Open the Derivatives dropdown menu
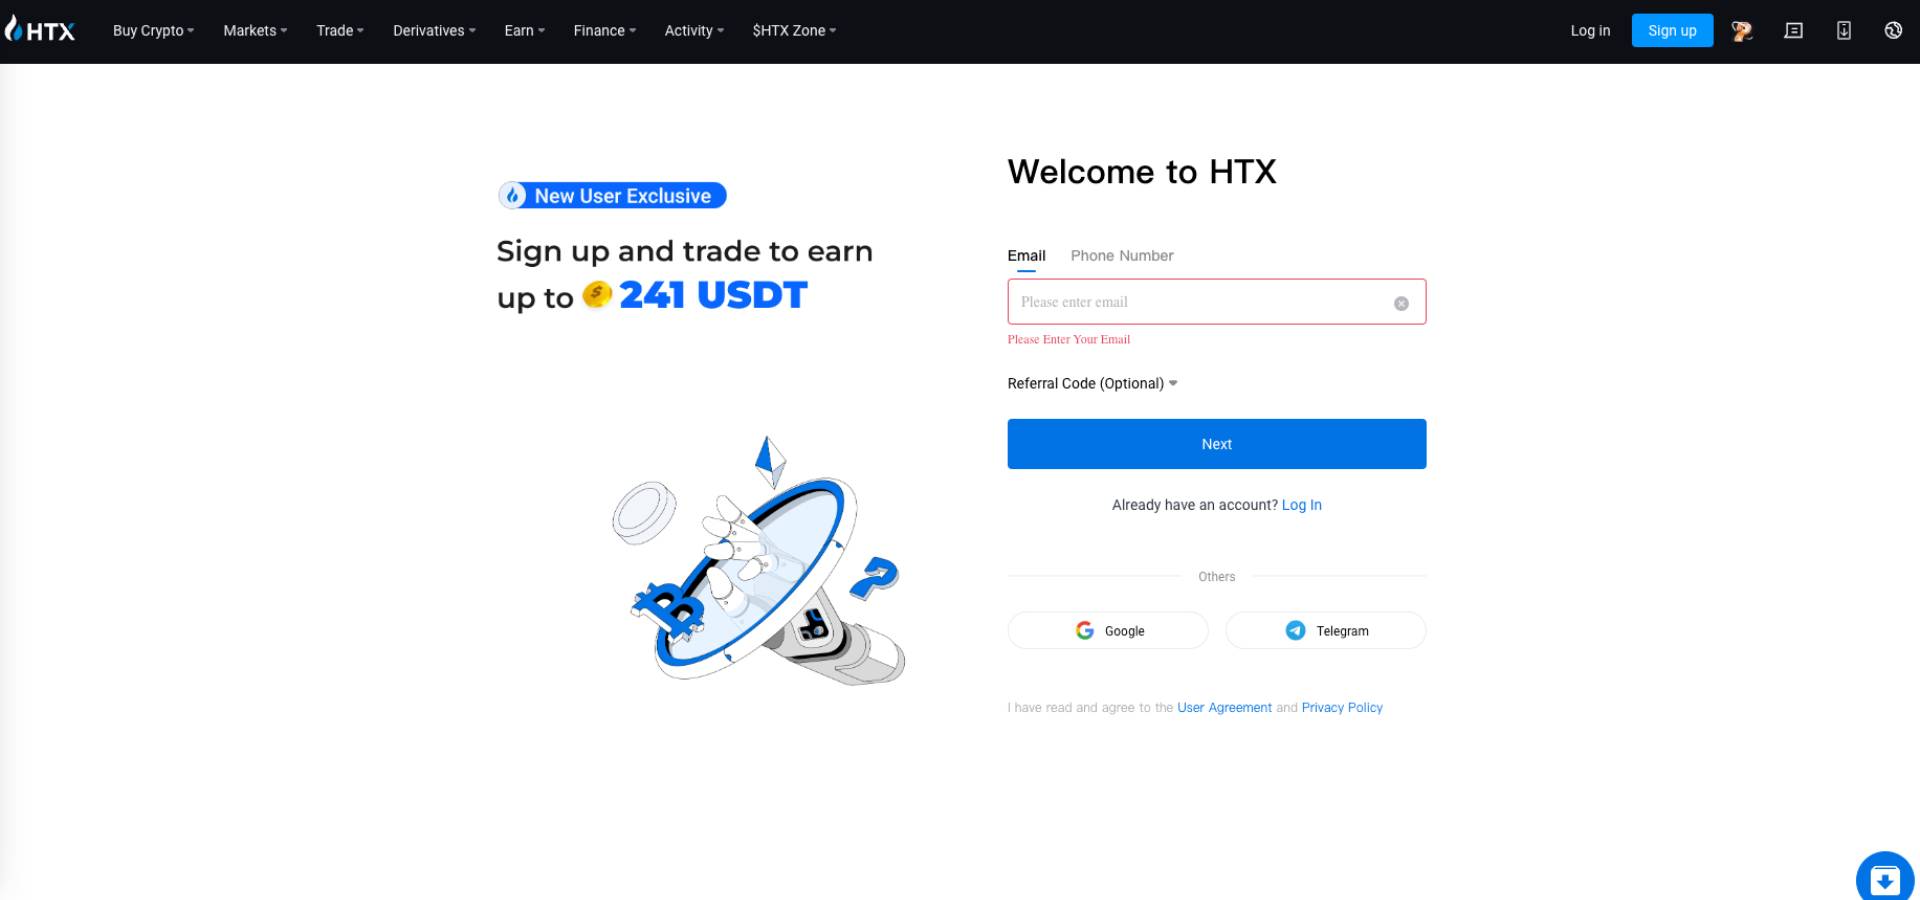The width and height of the screenshot is (1920, 900). [x=434, y=31]
